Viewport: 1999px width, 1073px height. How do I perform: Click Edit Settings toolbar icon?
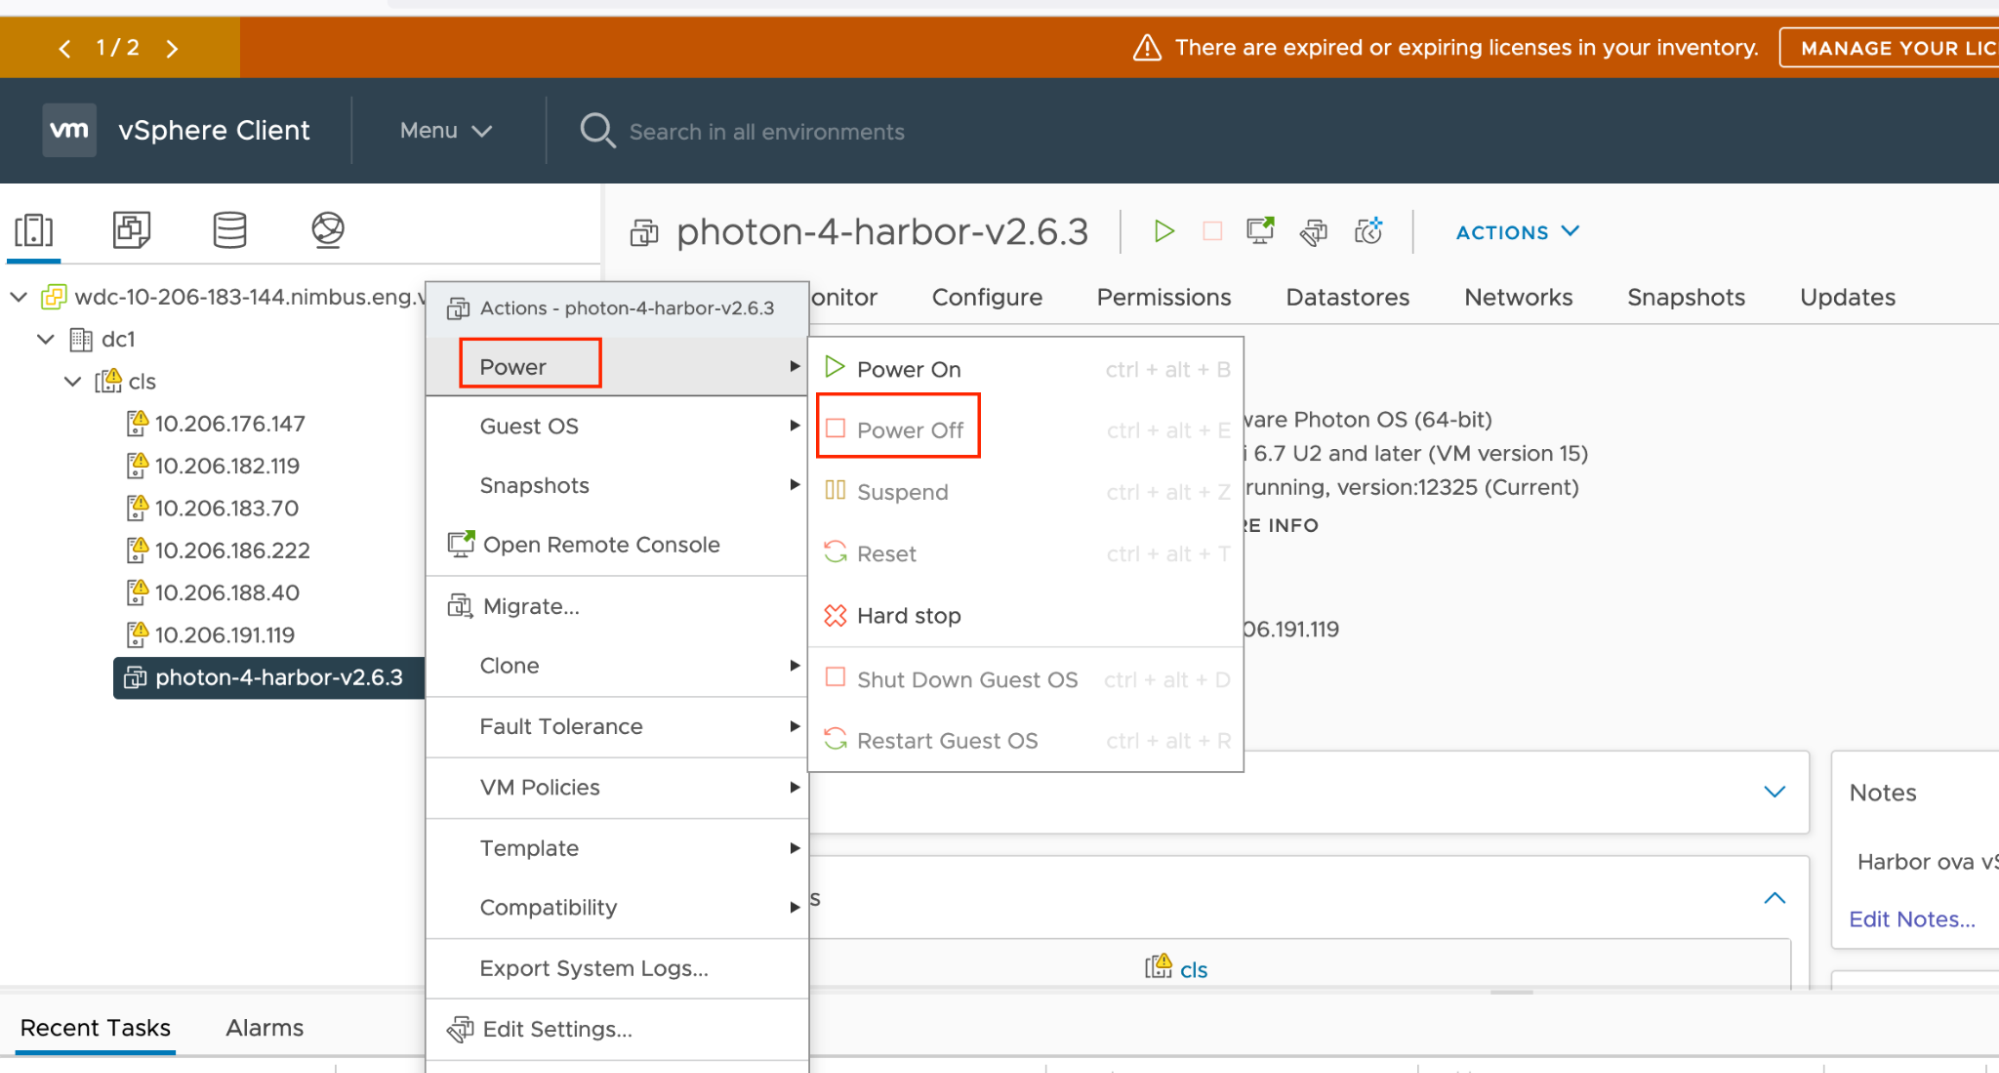click(1314, 232)
